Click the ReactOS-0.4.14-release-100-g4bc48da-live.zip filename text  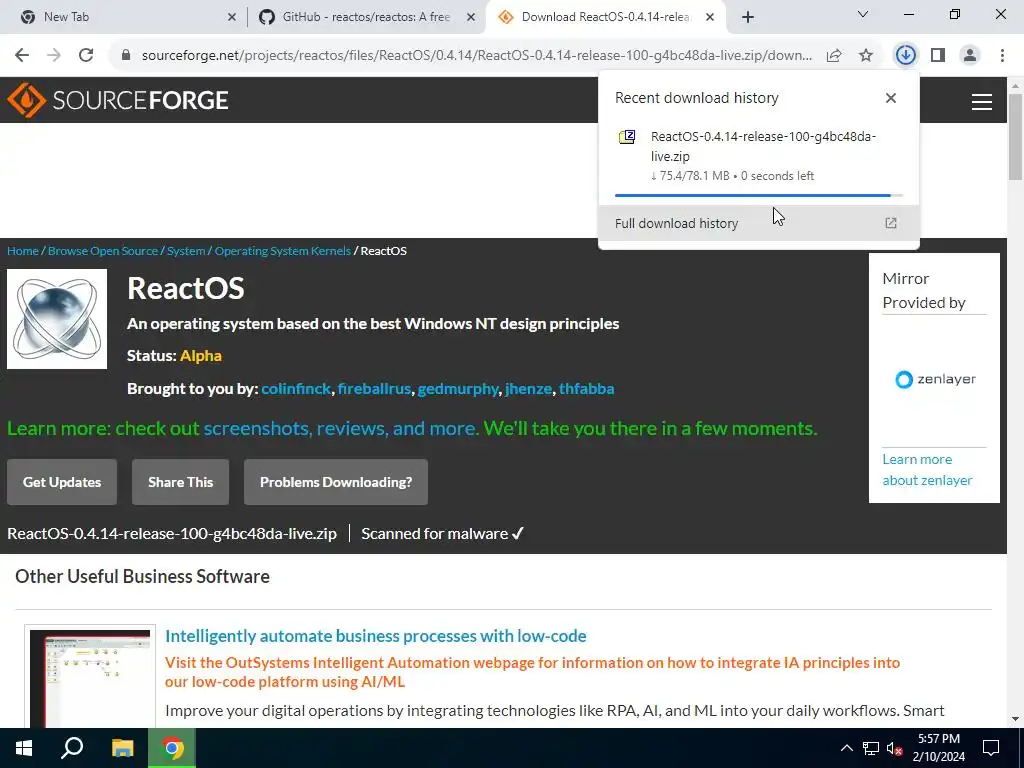pyautogui.click(x=172, y=534)
